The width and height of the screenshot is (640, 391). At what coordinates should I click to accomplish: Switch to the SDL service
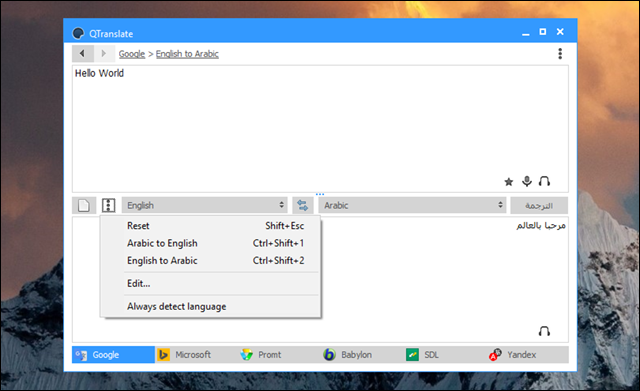445,355
